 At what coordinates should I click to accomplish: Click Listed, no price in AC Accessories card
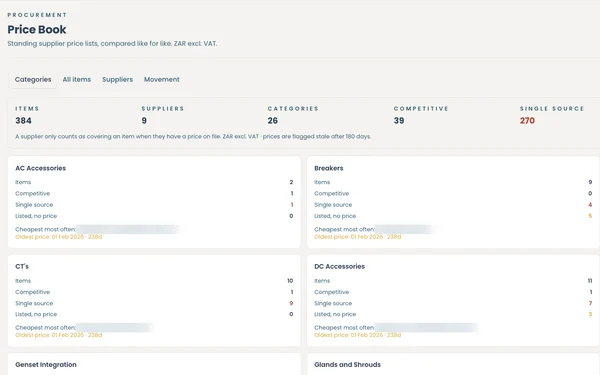154,216
